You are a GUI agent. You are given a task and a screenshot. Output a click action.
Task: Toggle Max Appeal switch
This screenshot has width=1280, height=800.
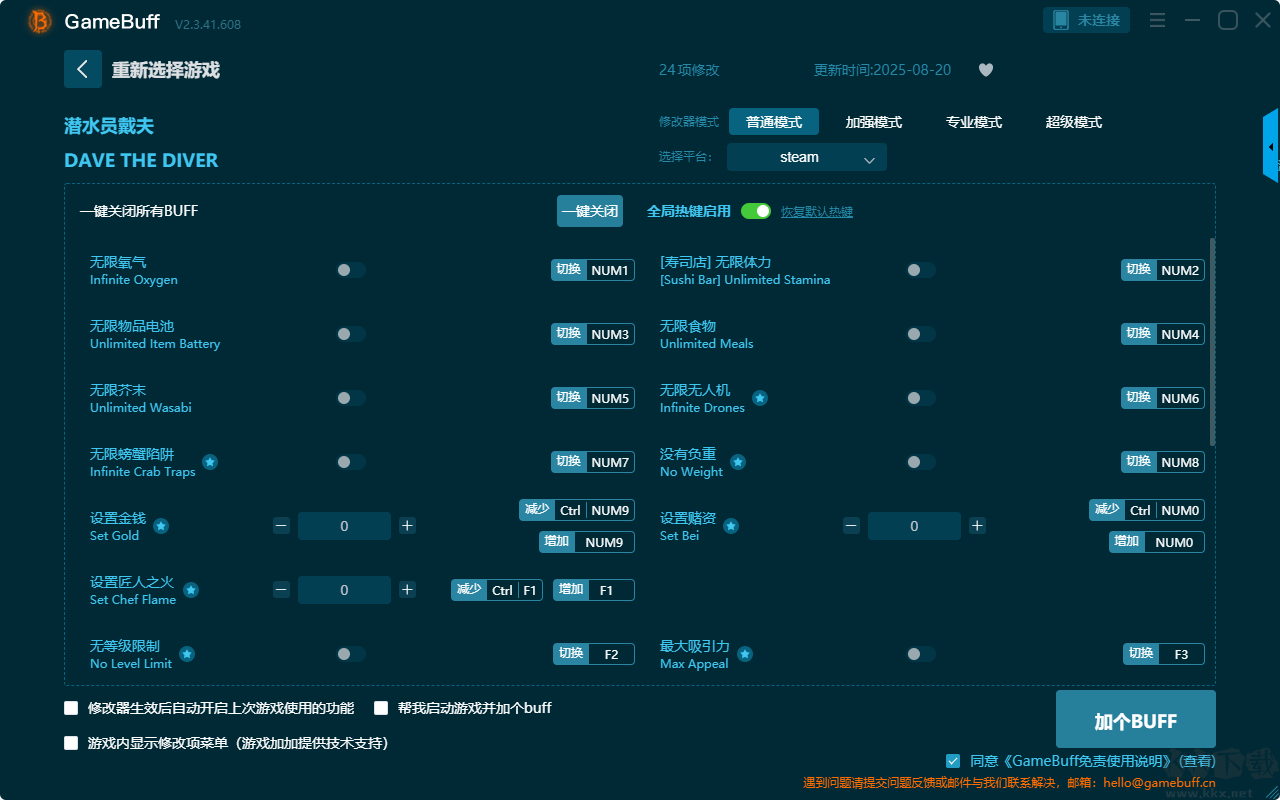pos(921,654)
